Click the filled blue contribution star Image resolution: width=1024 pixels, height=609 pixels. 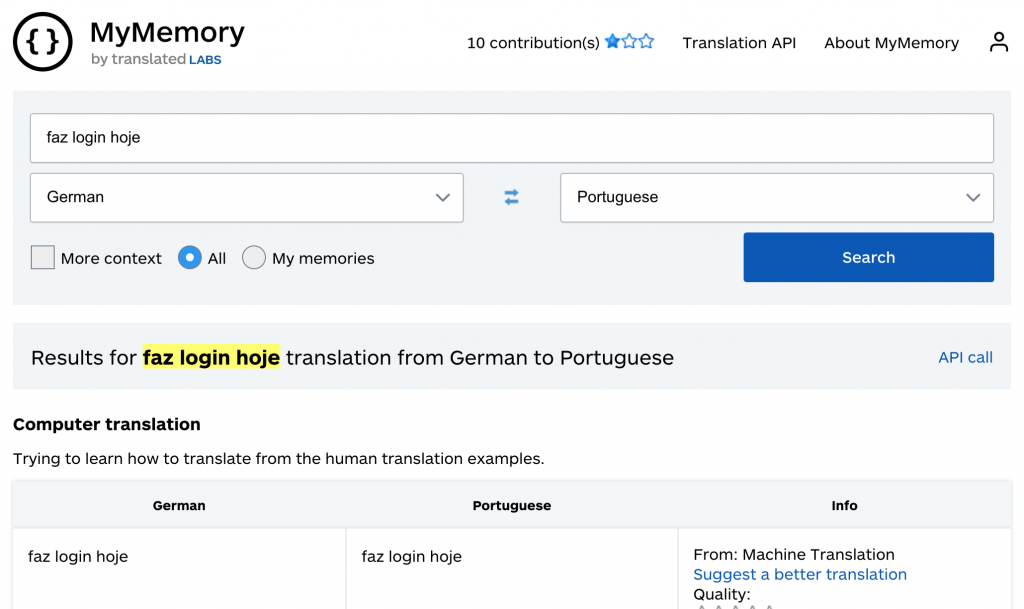click(x=612, y=42)
